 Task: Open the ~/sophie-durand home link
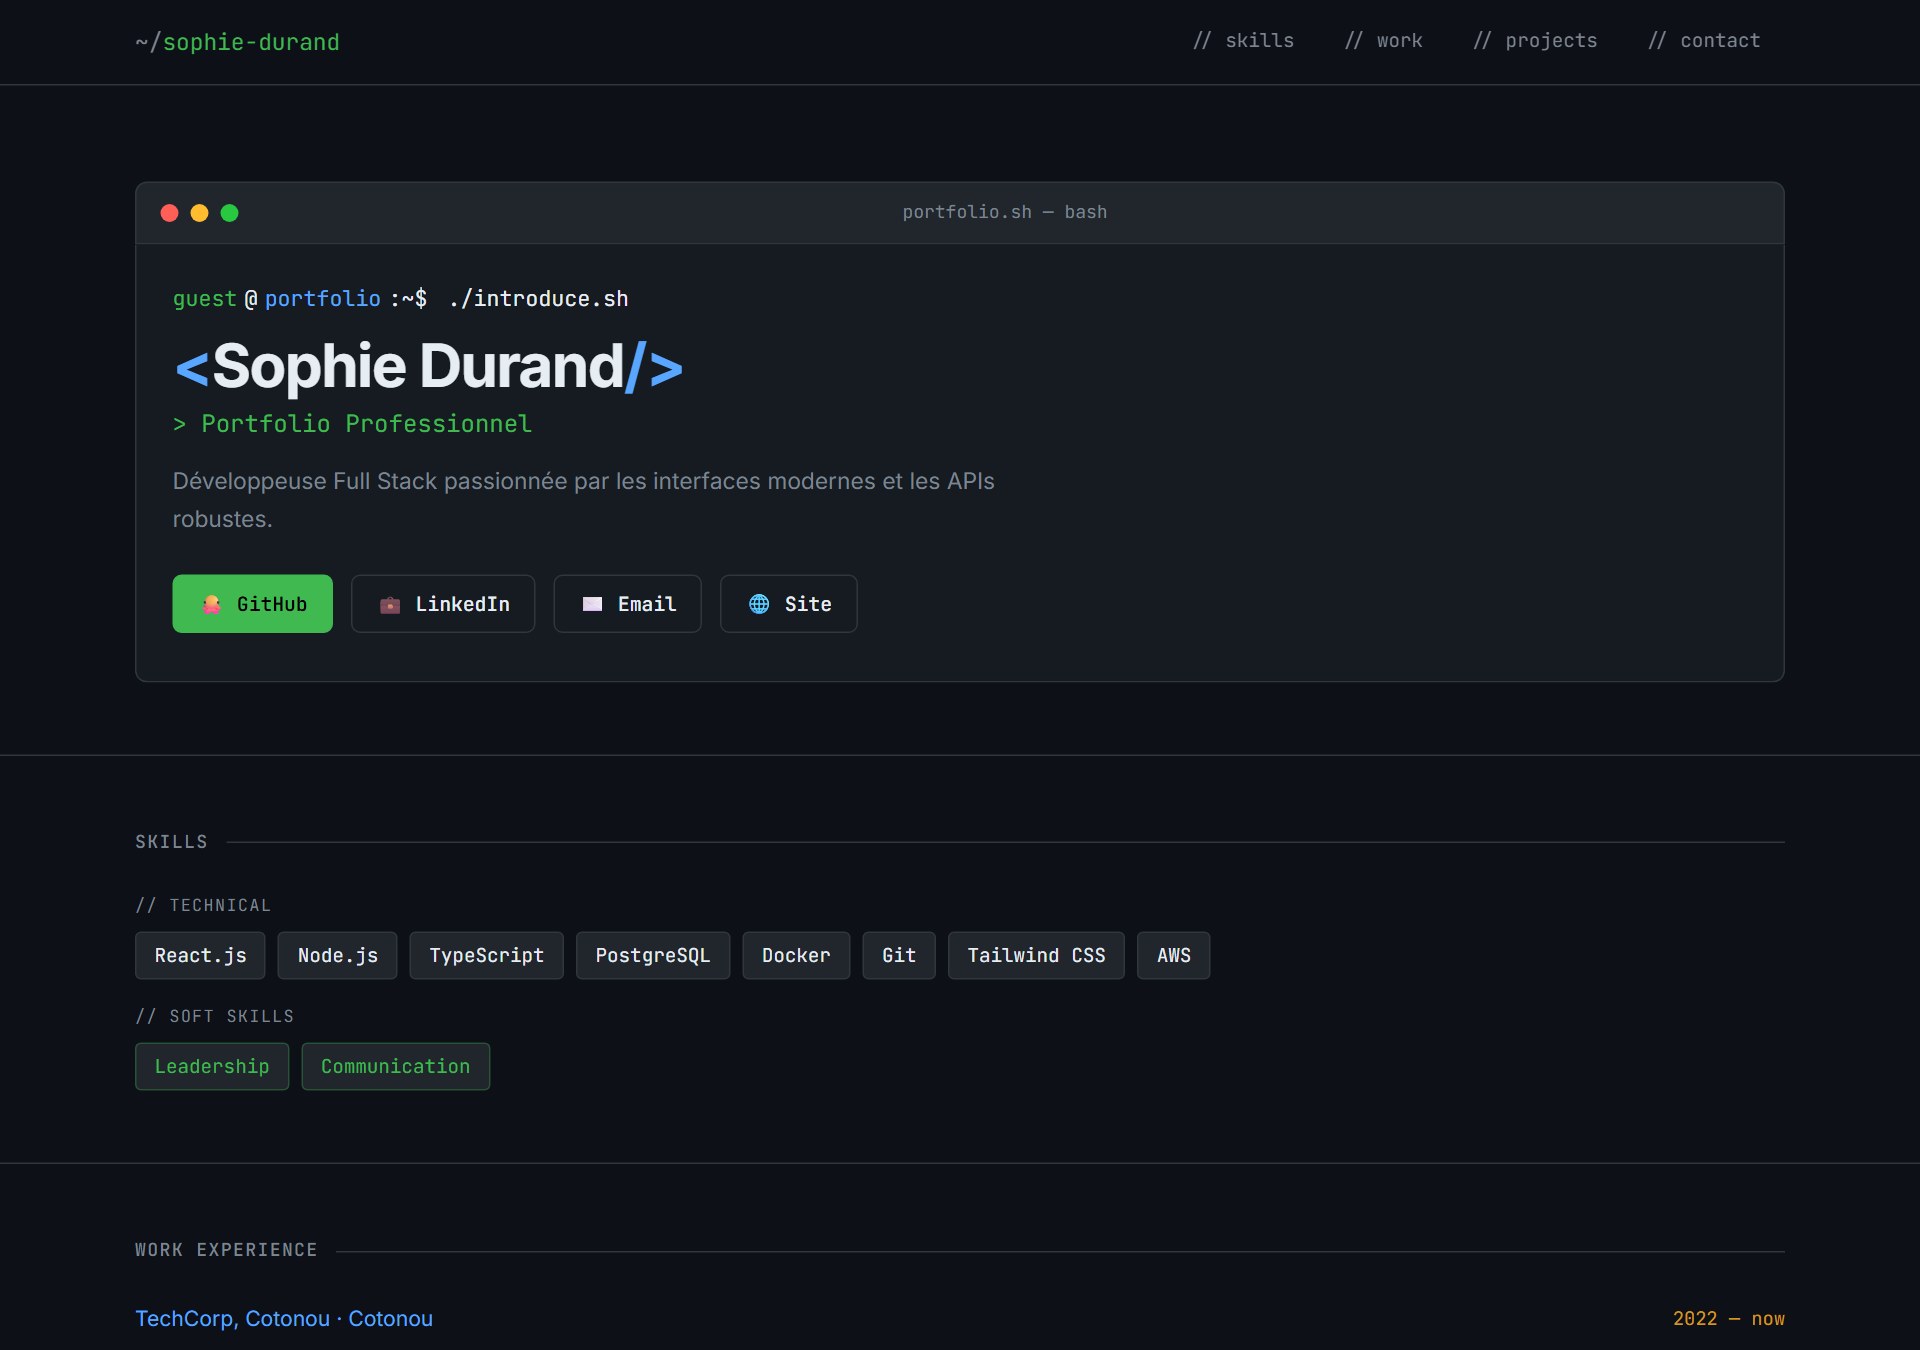(237, 42)
